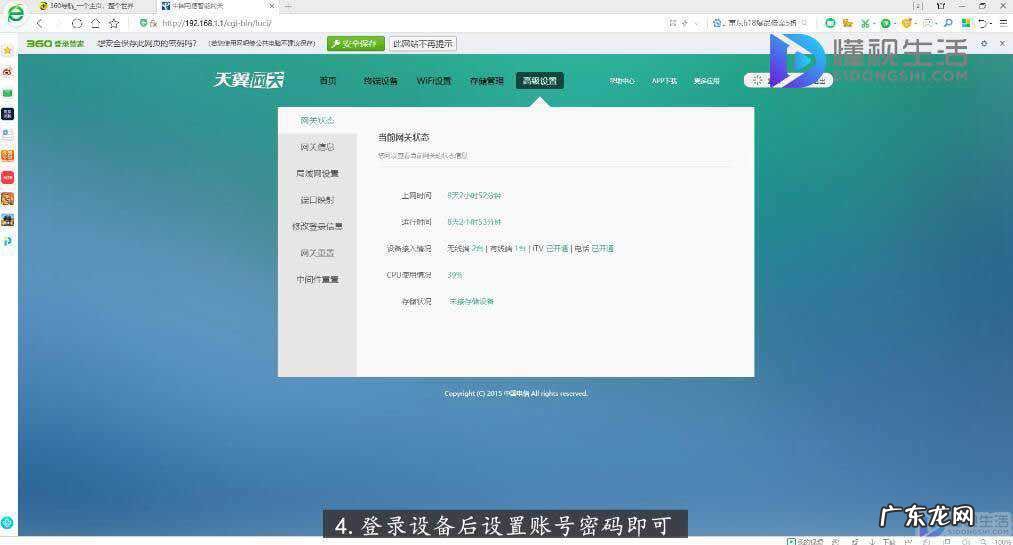
Task: Click the 100% zoom level in status bar
Action: (1001, 541)
